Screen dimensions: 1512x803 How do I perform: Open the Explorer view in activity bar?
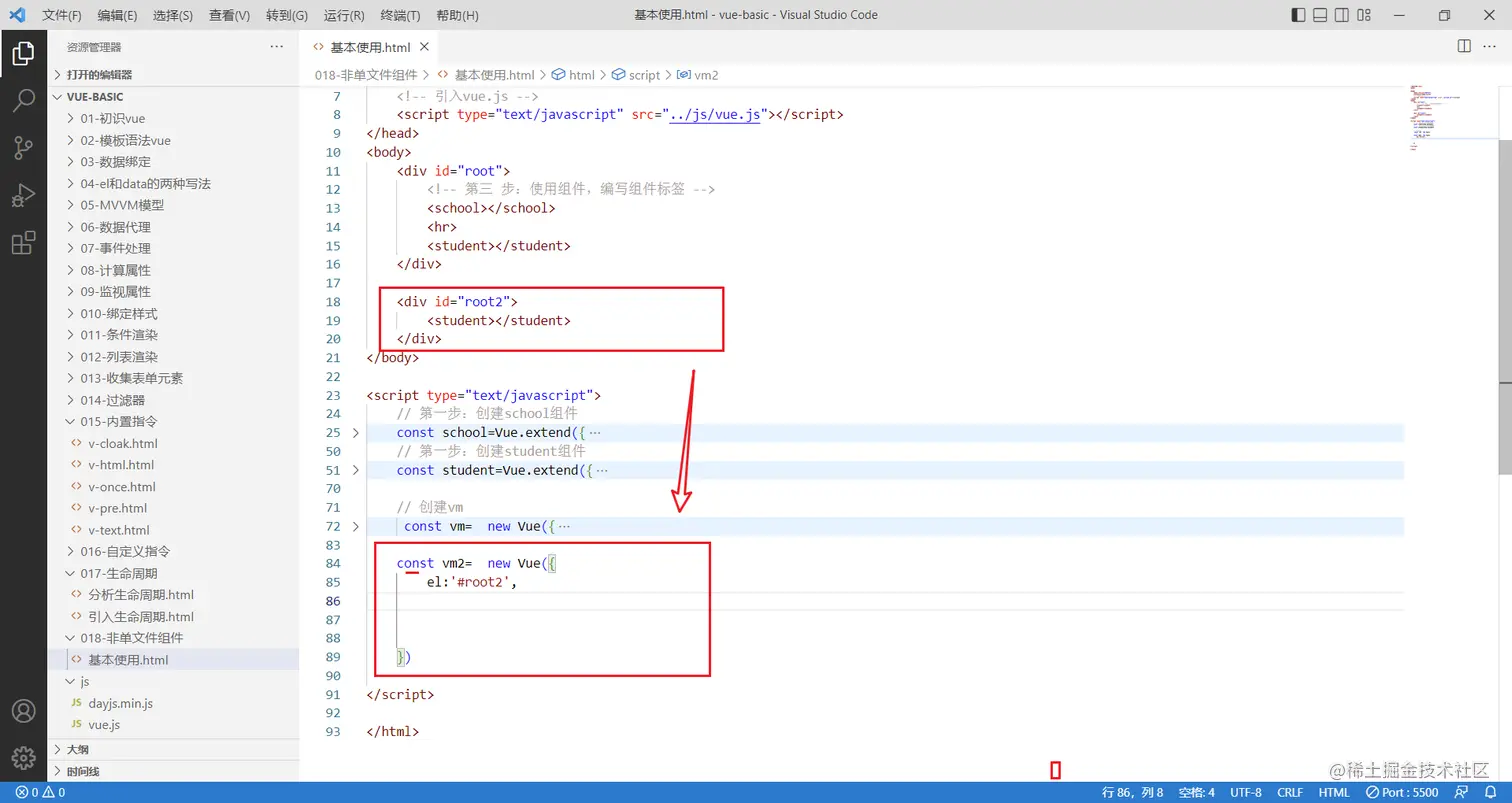click(x=23, y=53)
